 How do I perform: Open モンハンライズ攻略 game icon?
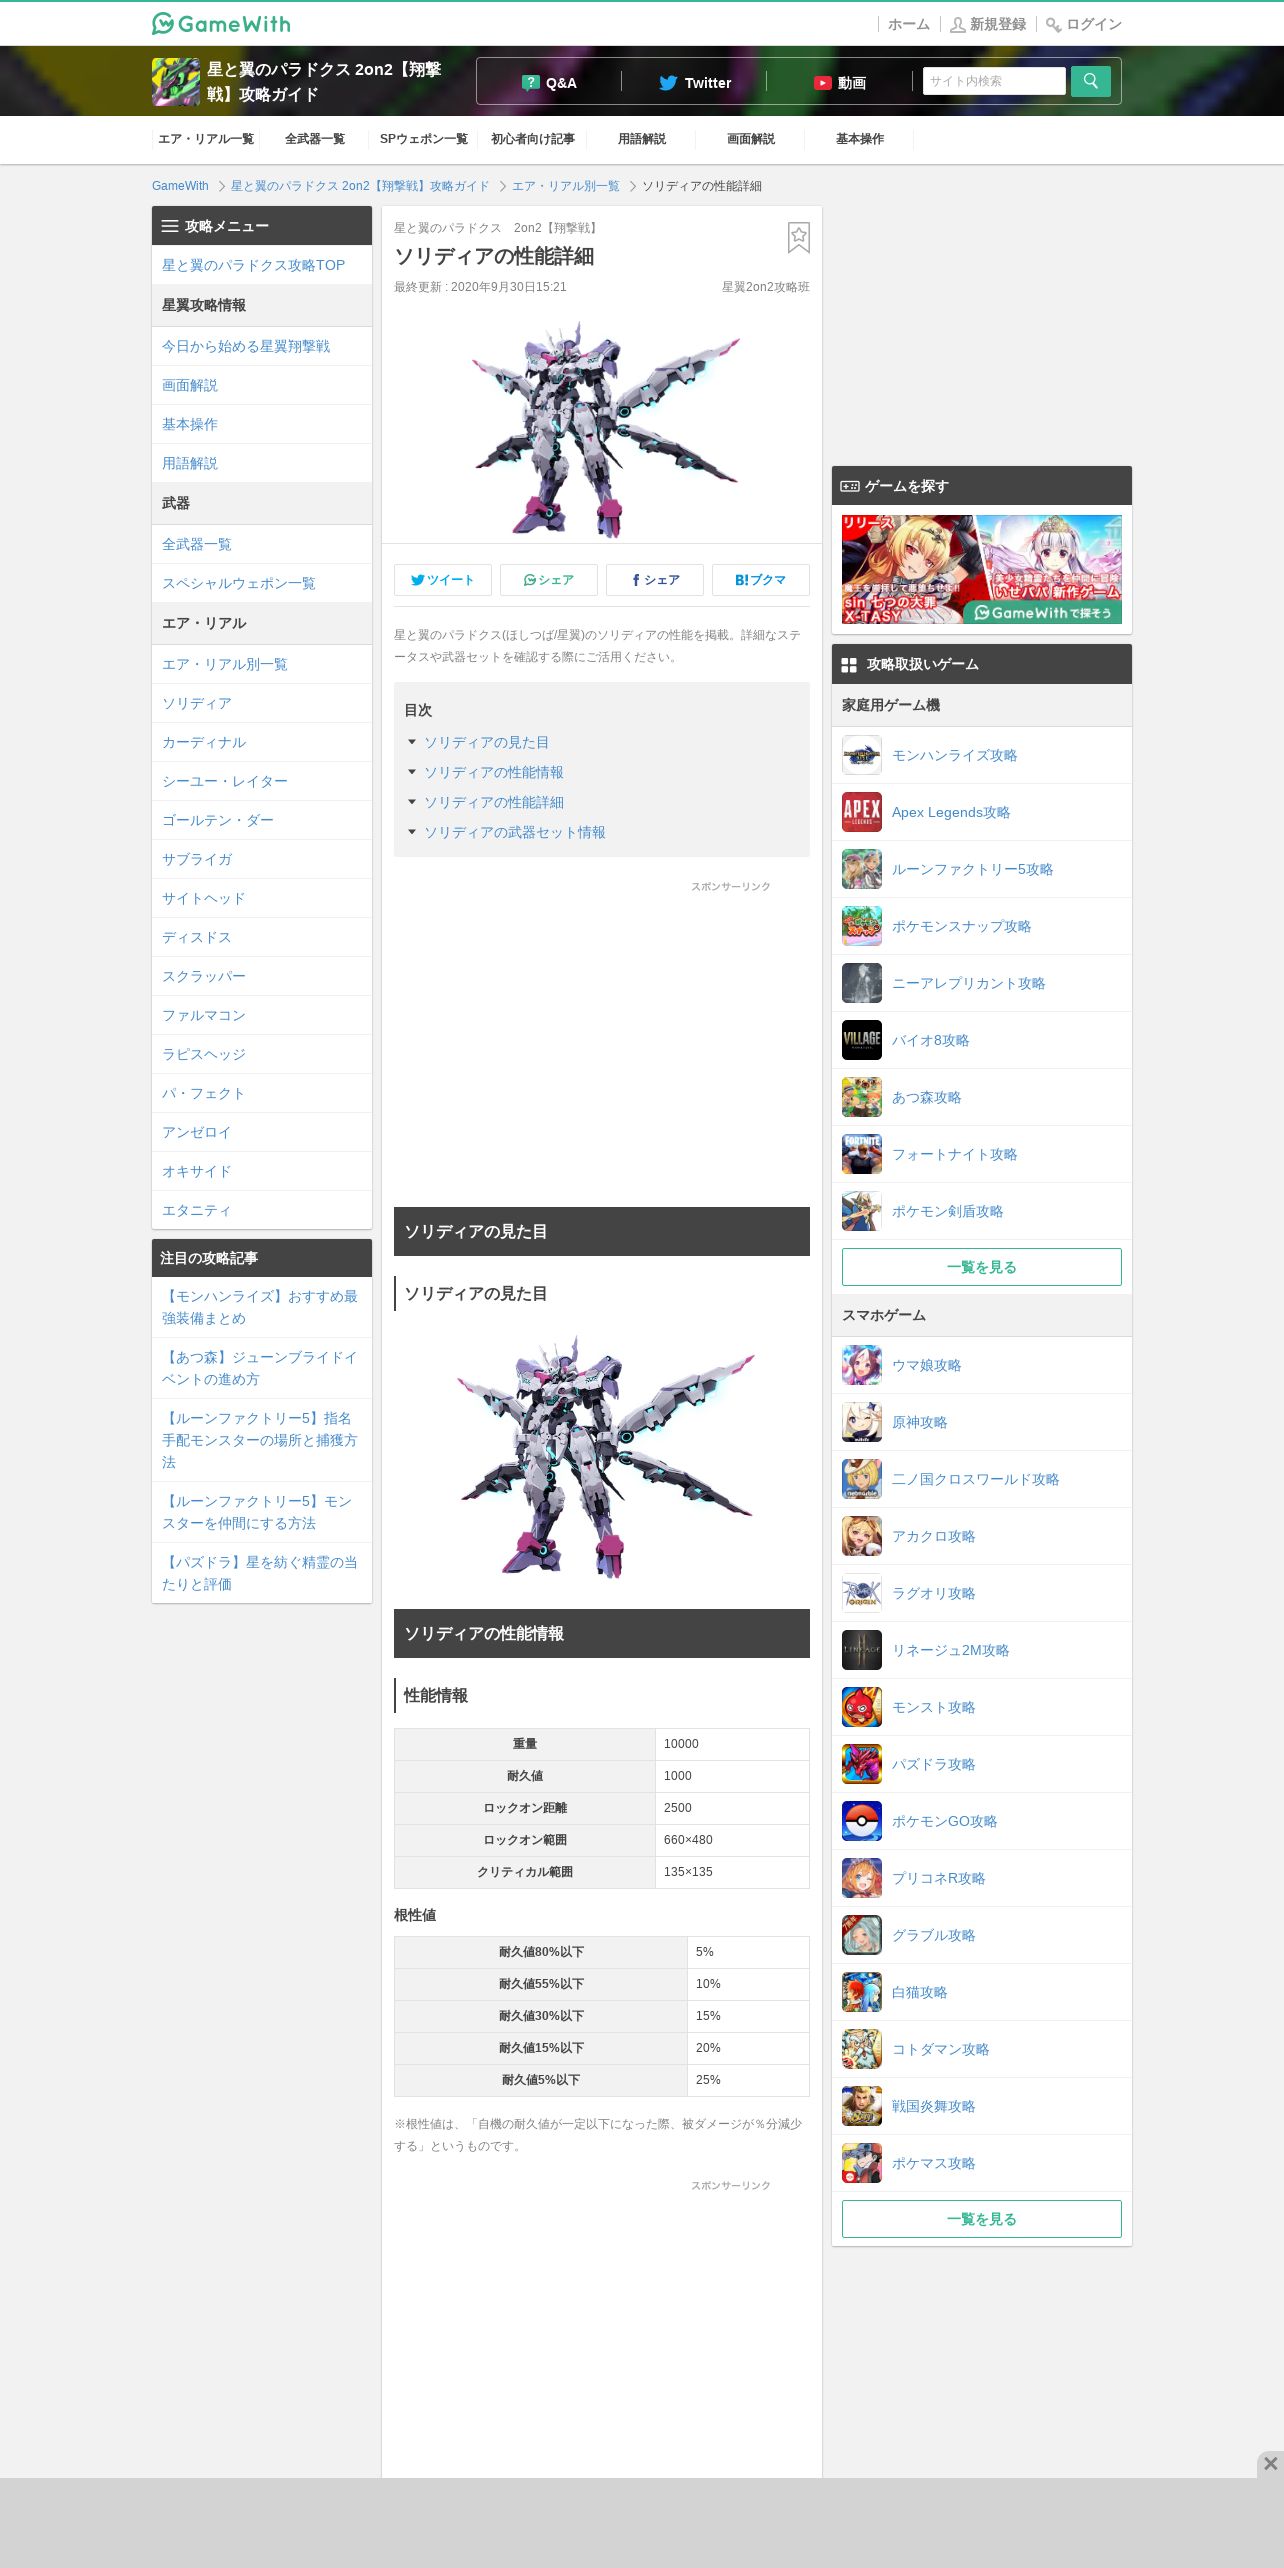pyautogui.click(x=861, y=755)
